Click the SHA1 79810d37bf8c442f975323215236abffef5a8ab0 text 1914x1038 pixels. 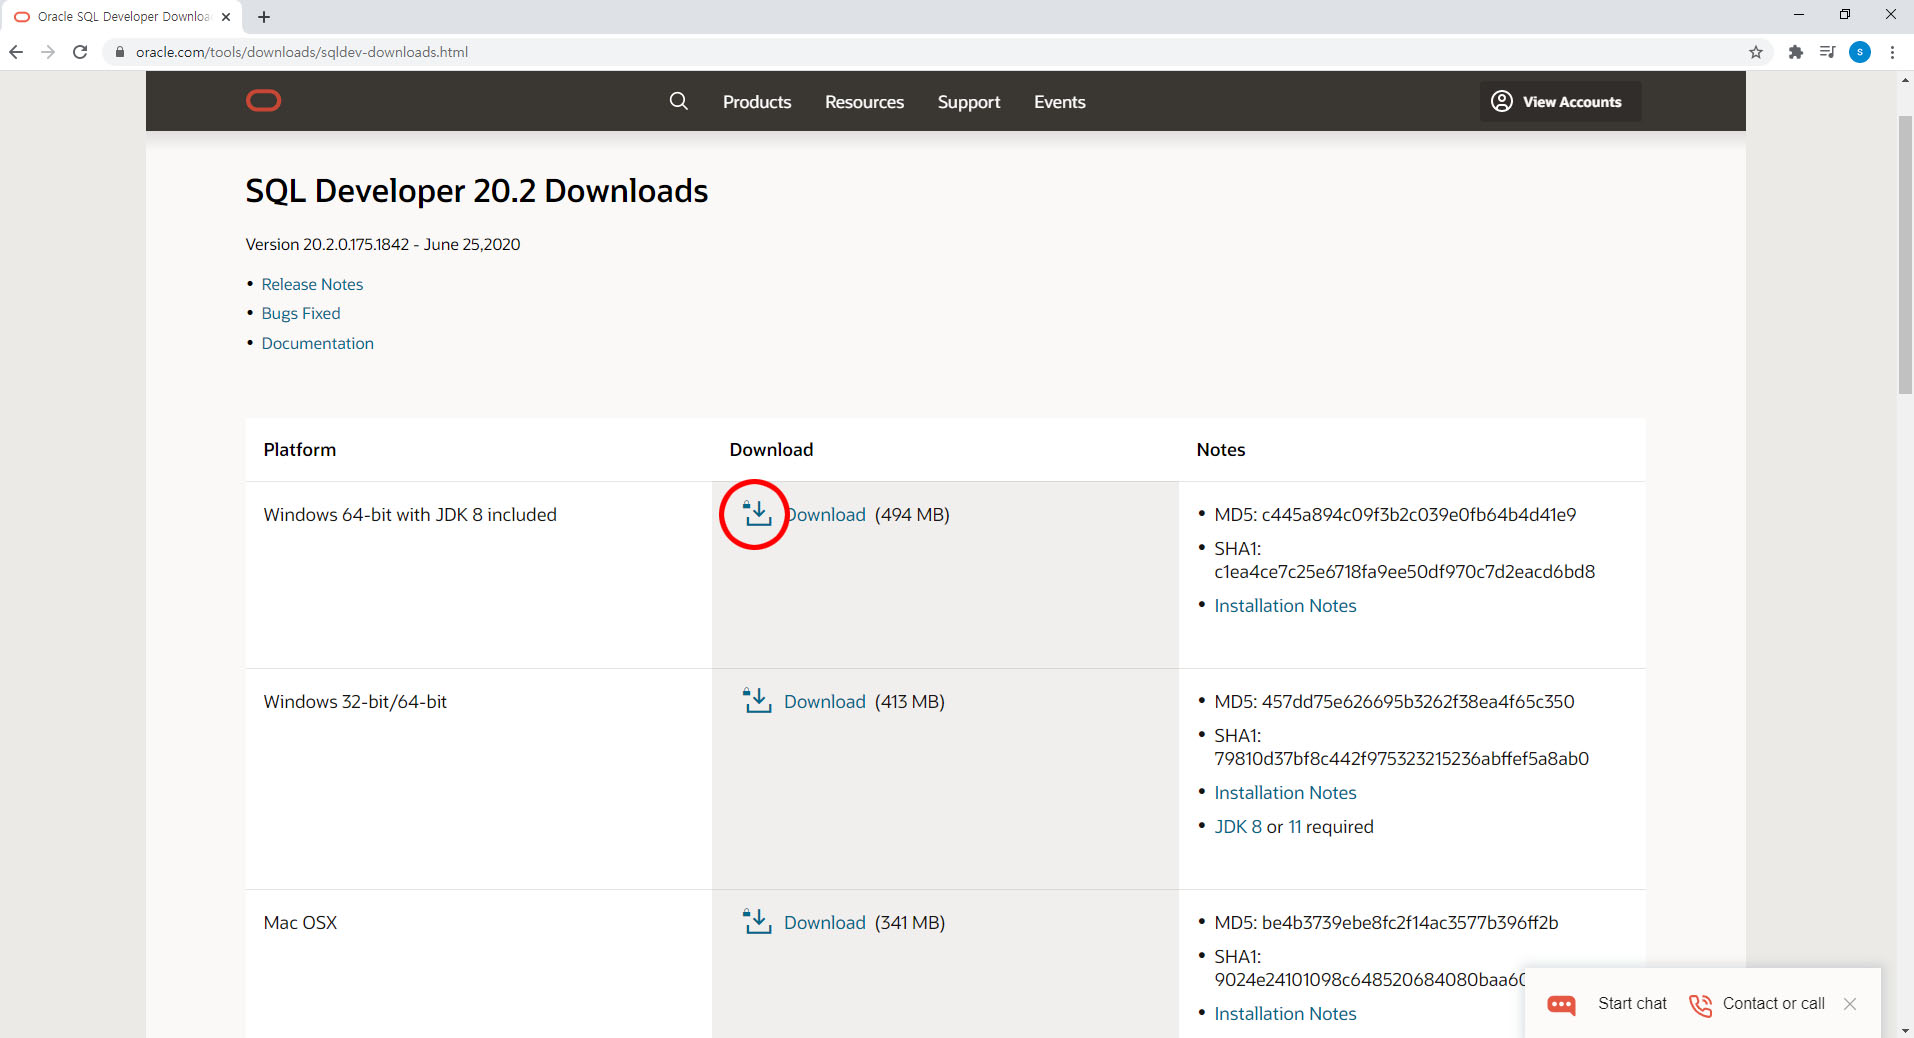click(x=1401, y=747)
